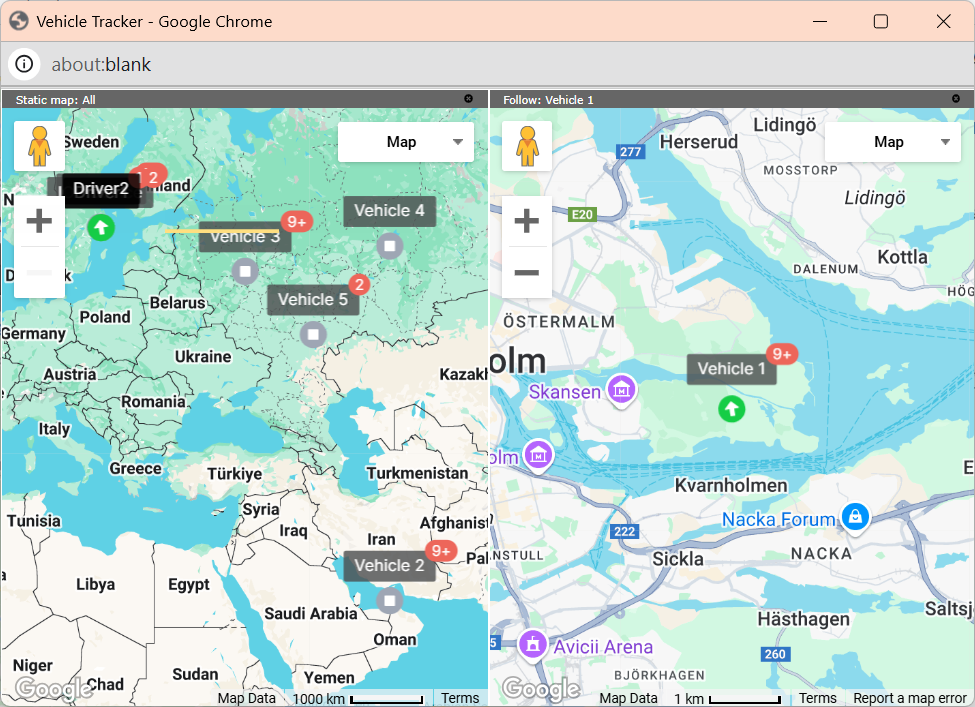Click the Google logo in Follow Vehicle 1 panel
The width and height of the screenshot is (975, 707).
542,688
